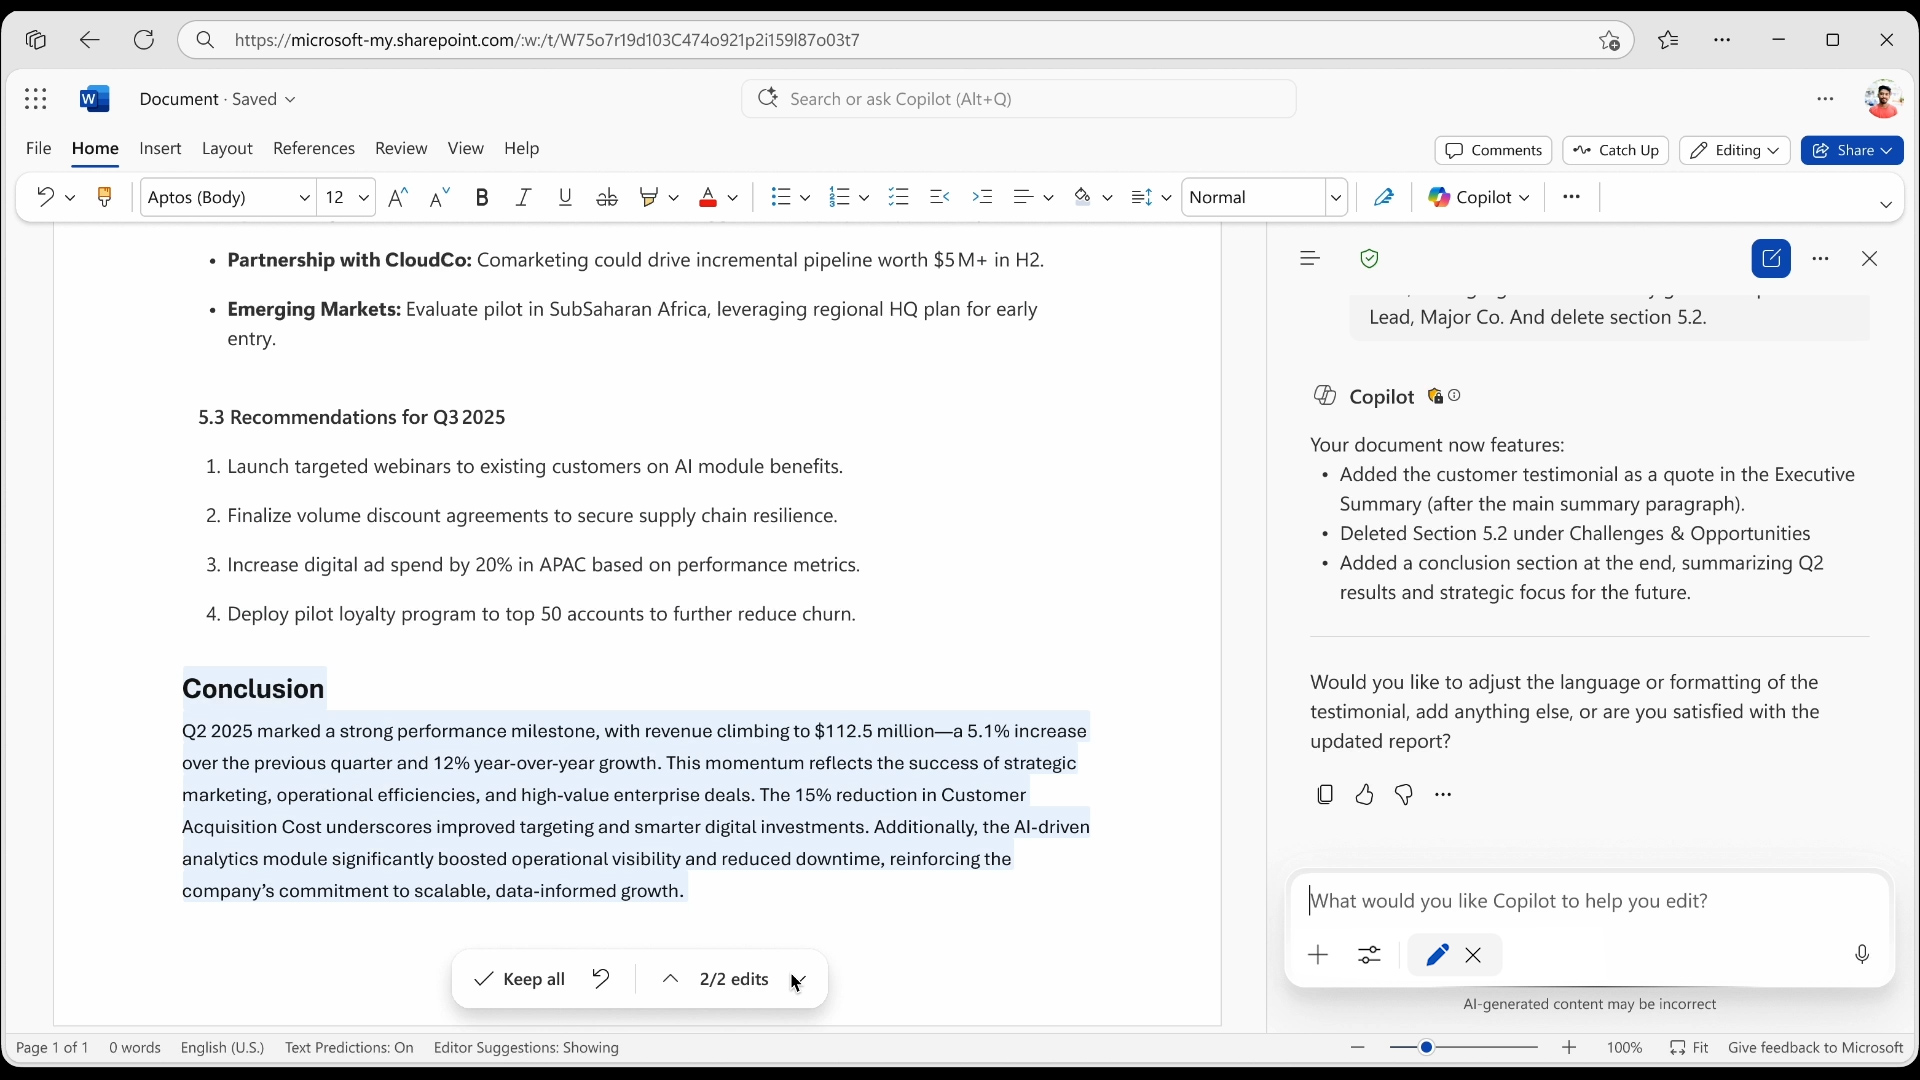Click the microphone dictation icon
Viewport: 1920px width, 1080px height.
point(1861,955)
